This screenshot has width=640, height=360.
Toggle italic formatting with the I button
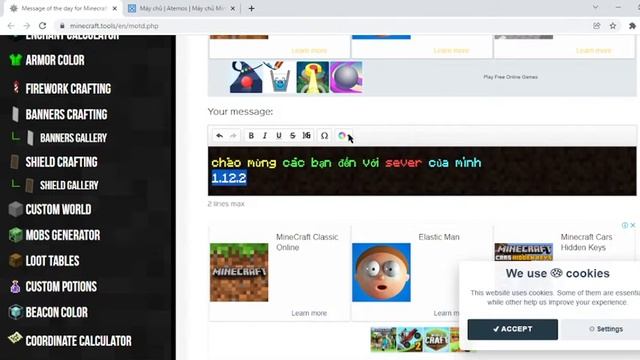point(265,136)
